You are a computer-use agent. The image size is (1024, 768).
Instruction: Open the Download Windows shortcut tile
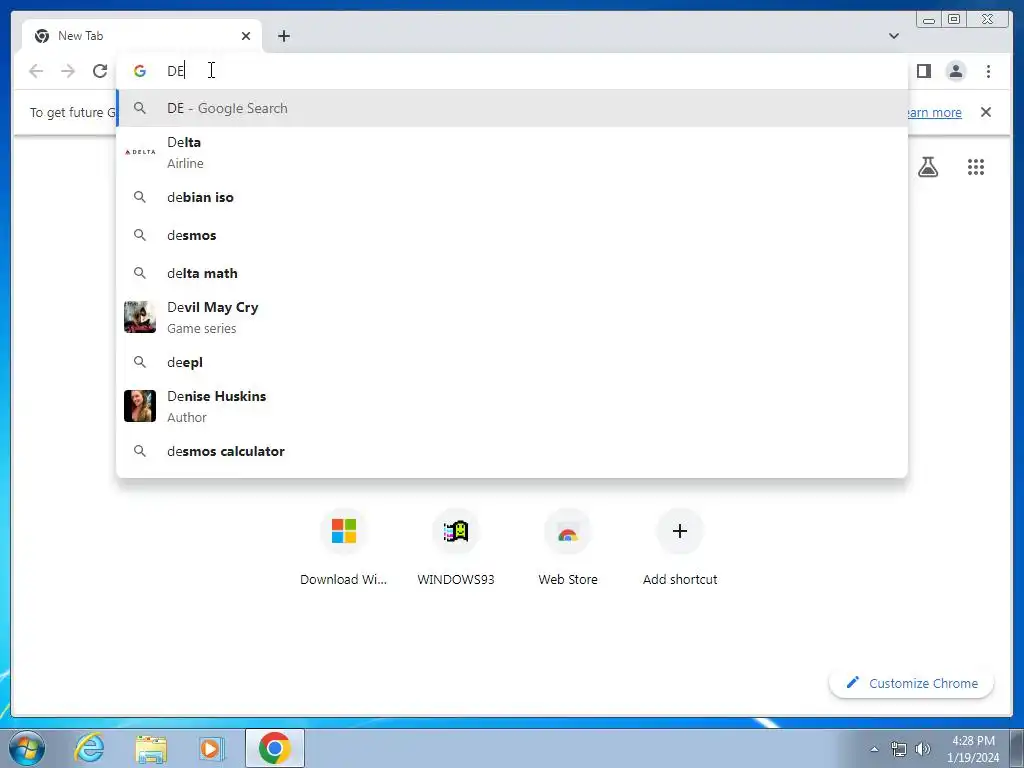coord(344,549)
